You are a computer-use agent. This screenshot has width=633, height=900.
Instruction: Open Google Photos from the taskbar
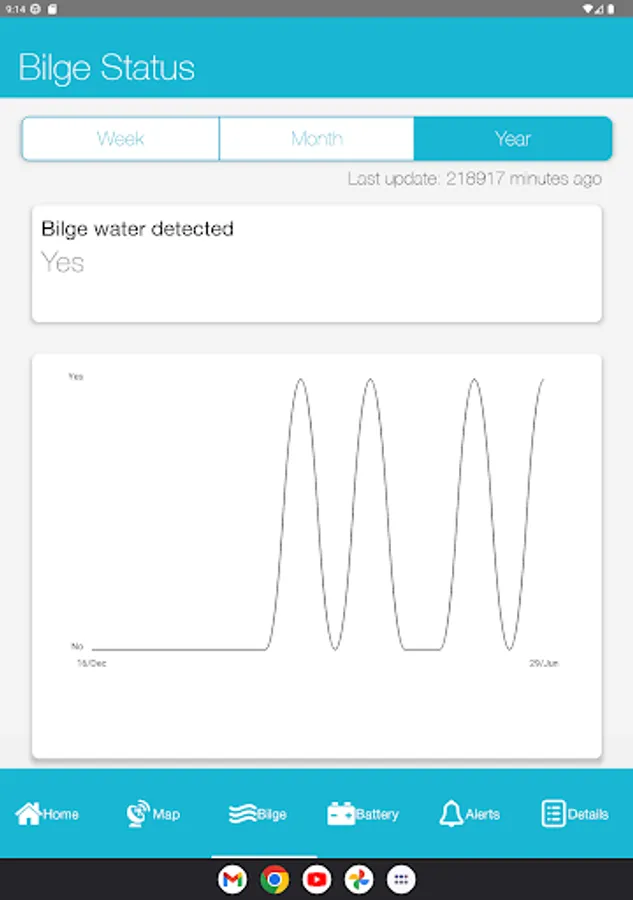[x=359, y=879]
